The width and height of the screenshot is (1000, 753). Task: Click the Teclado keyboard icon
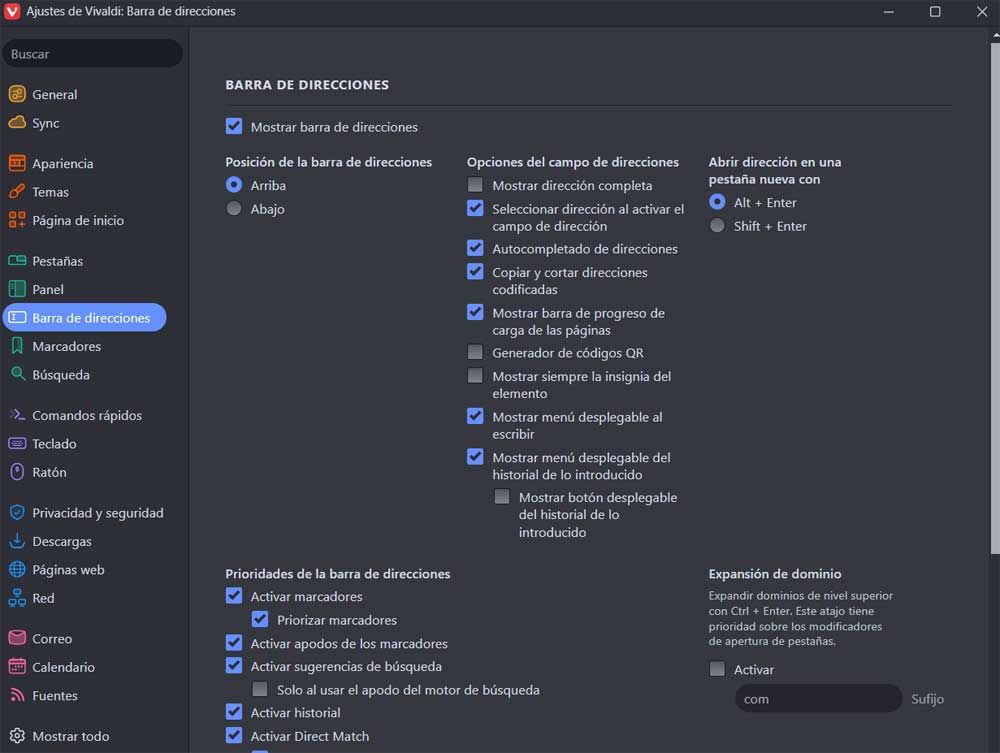pos(17,443)
